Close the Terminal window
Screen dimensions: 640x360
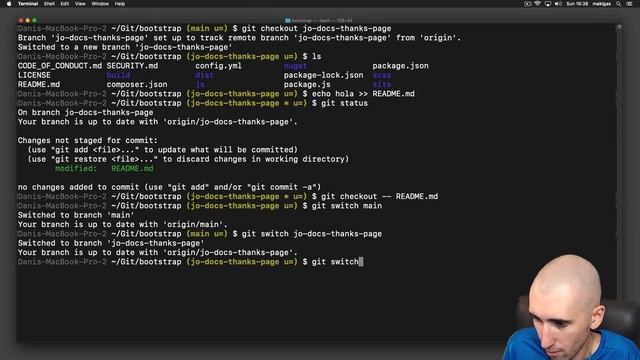point(21,20)
